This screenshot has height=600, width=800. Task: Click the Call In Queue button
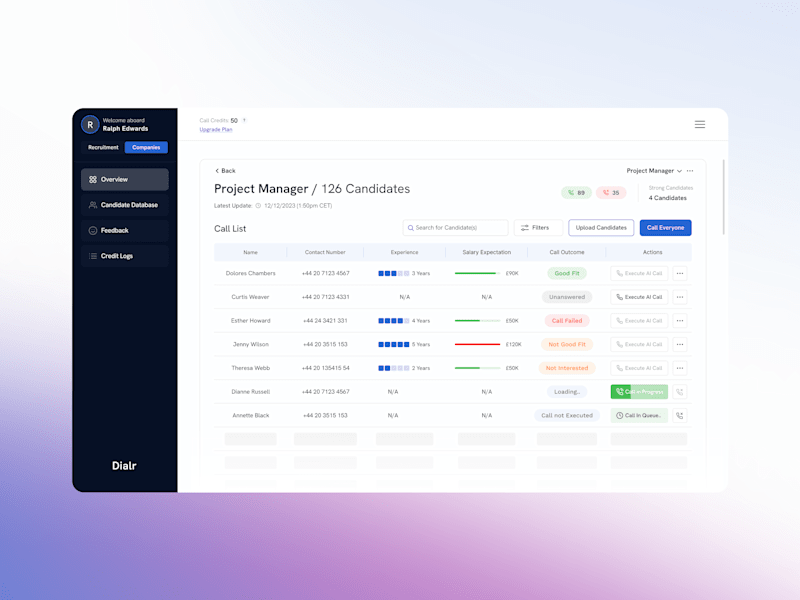click(639, 415)
